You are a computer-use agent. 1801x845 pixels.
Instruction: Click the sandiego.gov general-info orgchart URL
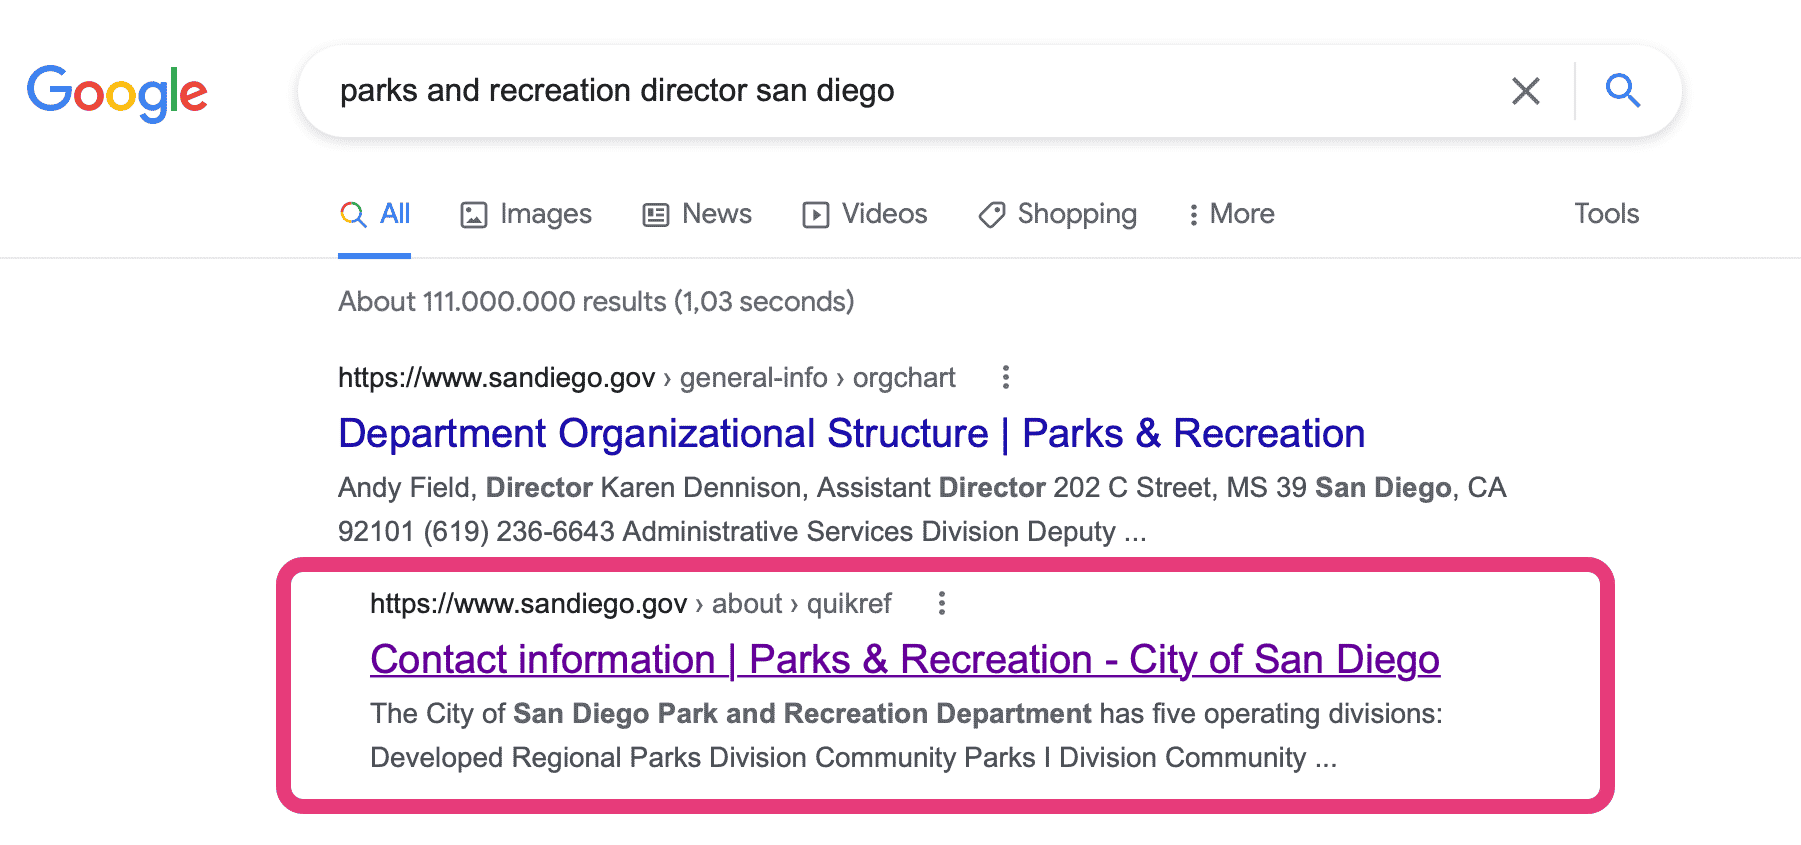coord(647,378)
